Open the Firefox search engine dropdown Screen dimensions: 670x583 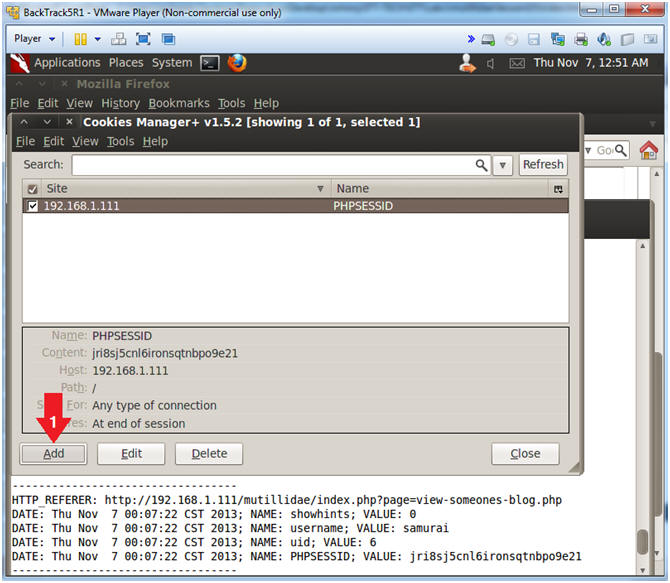(x=588, y=150)
